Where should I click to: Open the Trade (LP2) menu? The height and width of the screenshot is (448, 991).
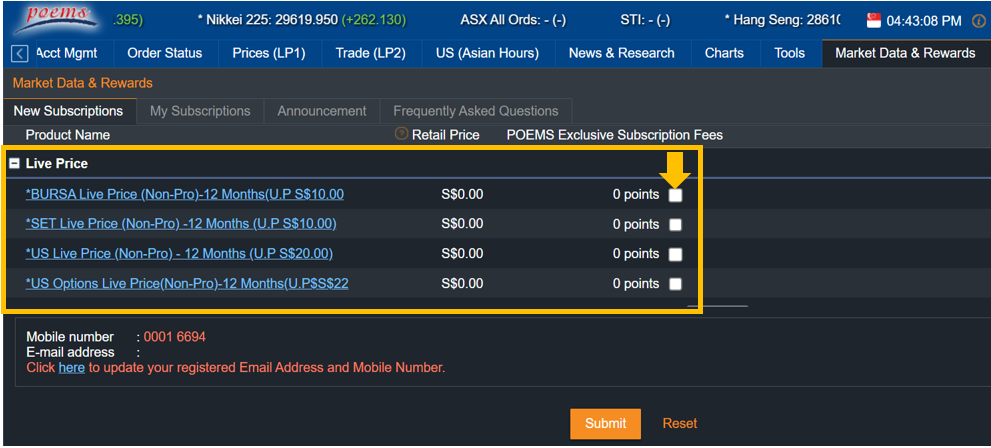[x=371, y=54]
